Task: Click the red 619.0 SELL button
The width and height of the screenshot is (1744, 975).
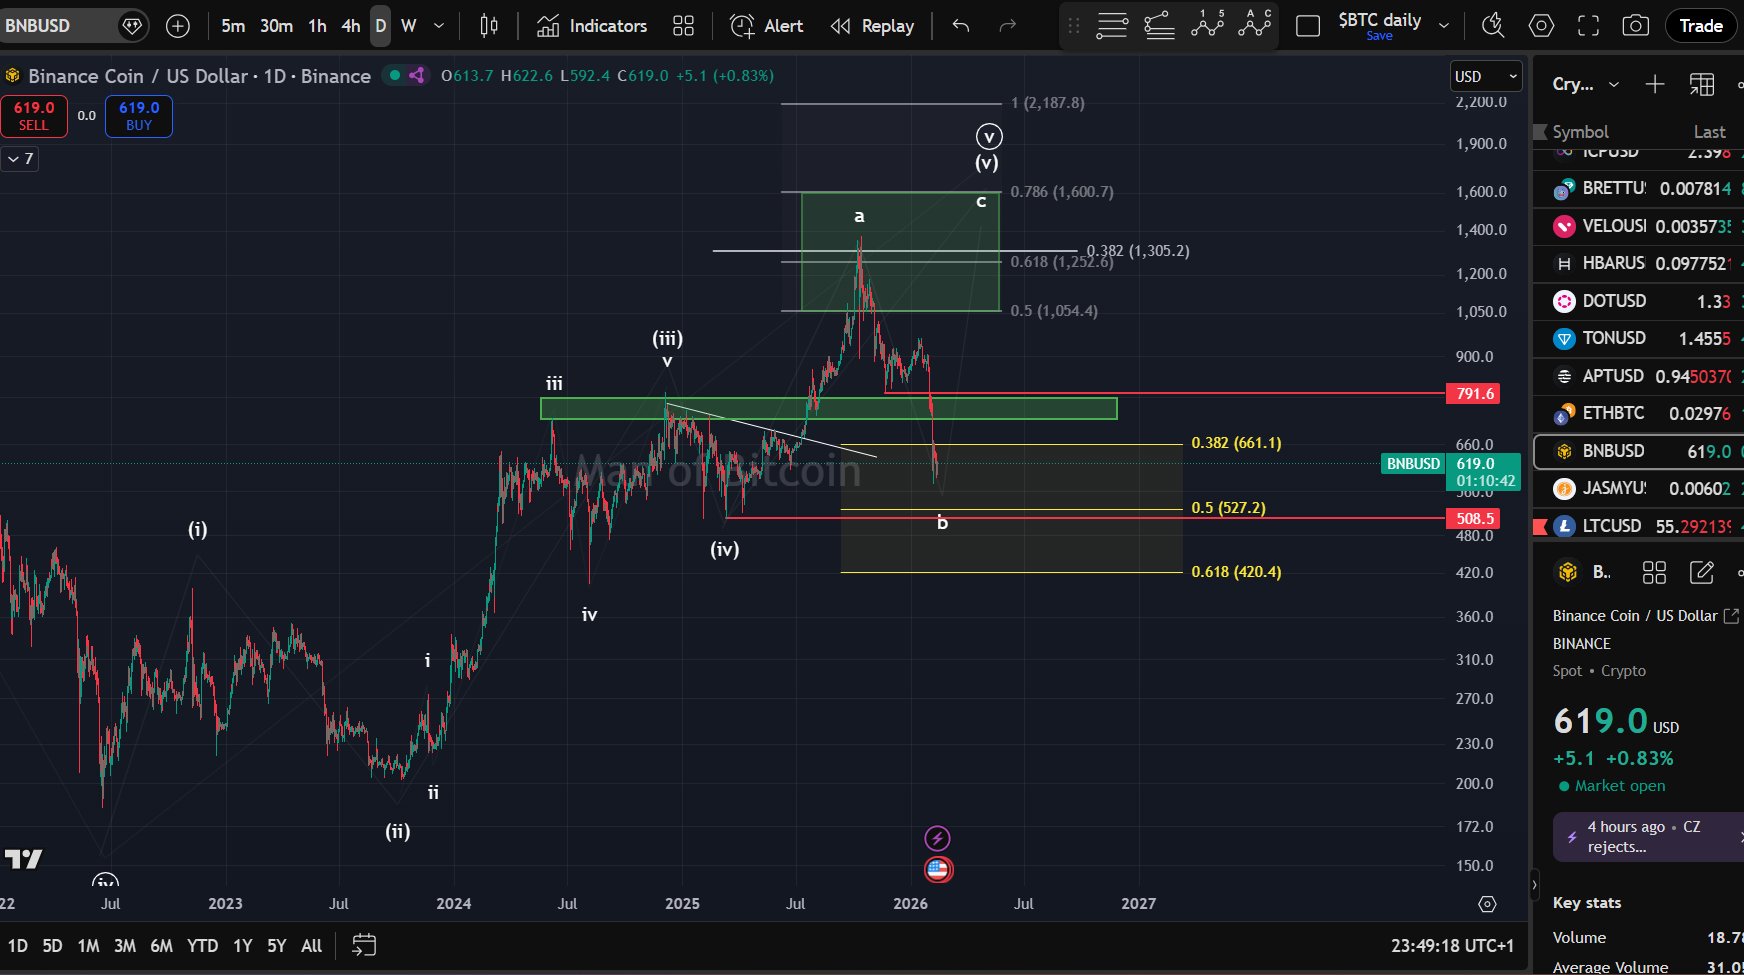Action: click(x=34, y=116)
